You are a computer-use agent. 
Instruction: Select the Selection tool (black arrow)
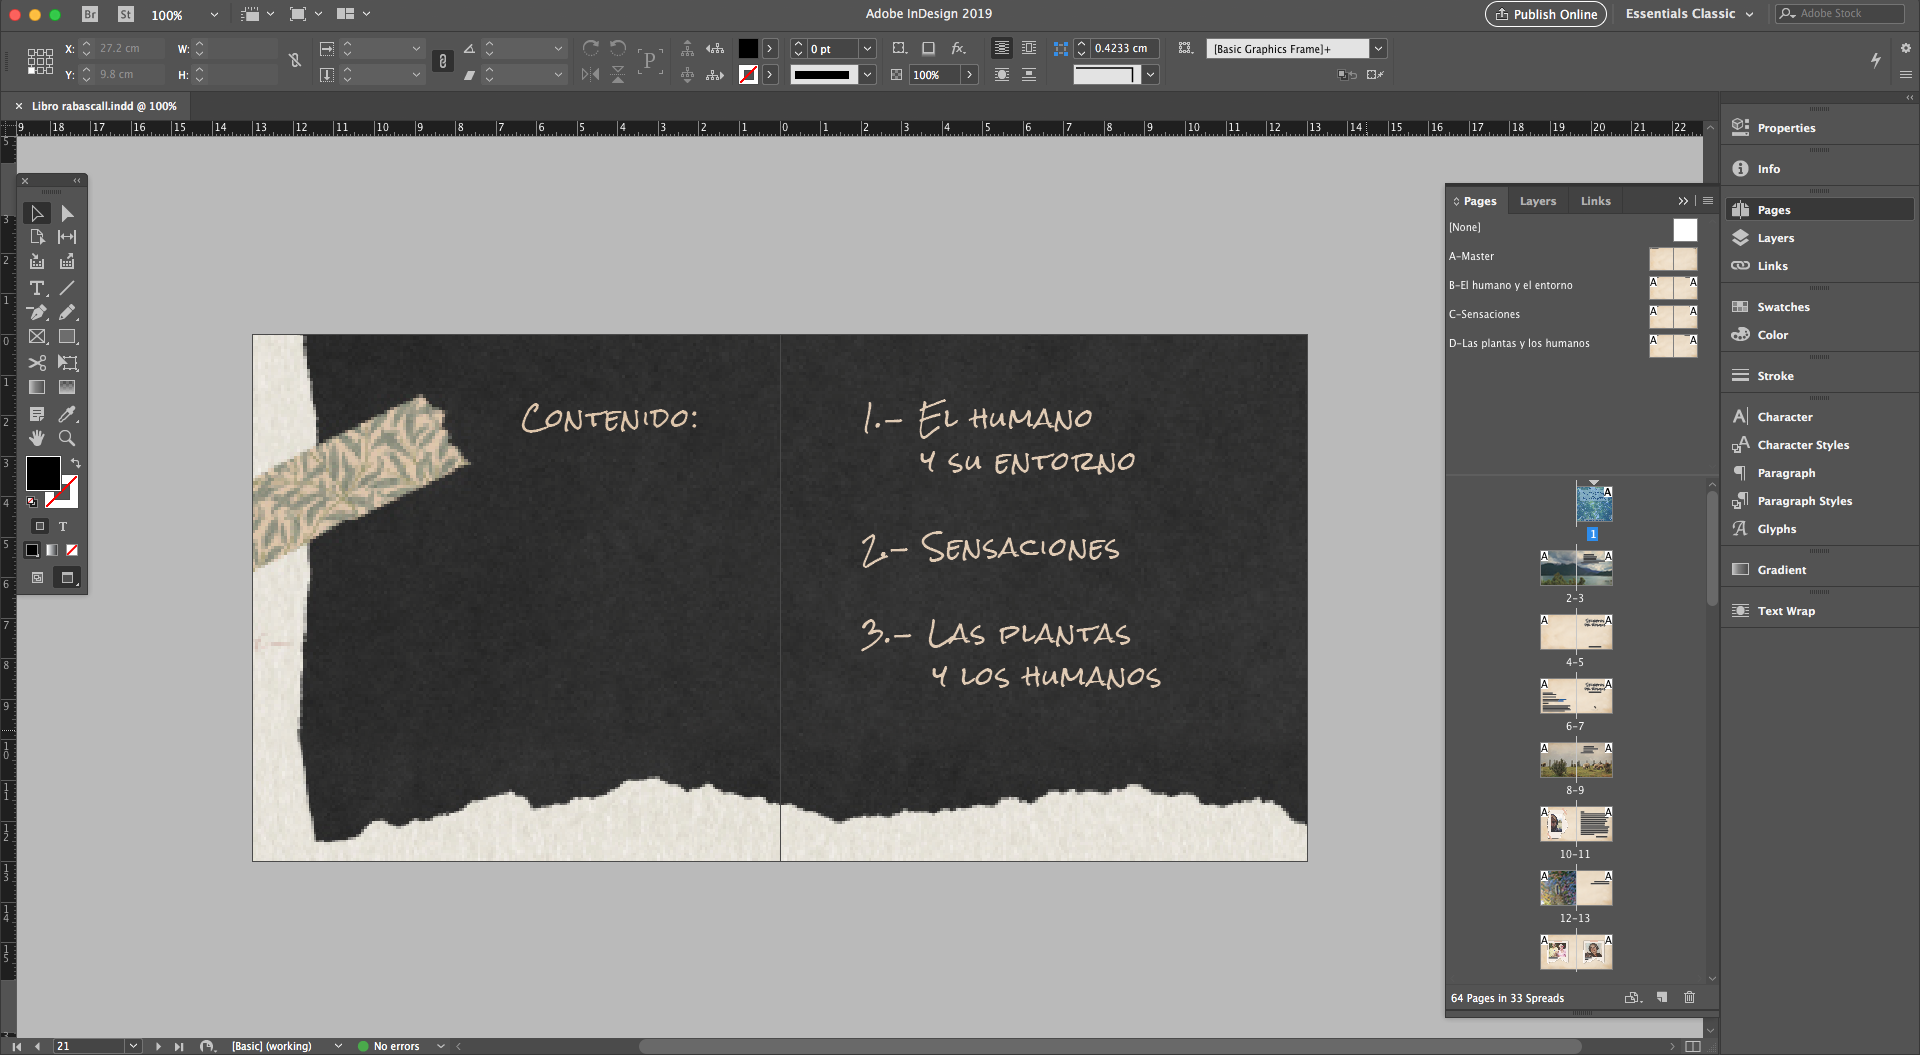tap(37, 213)
